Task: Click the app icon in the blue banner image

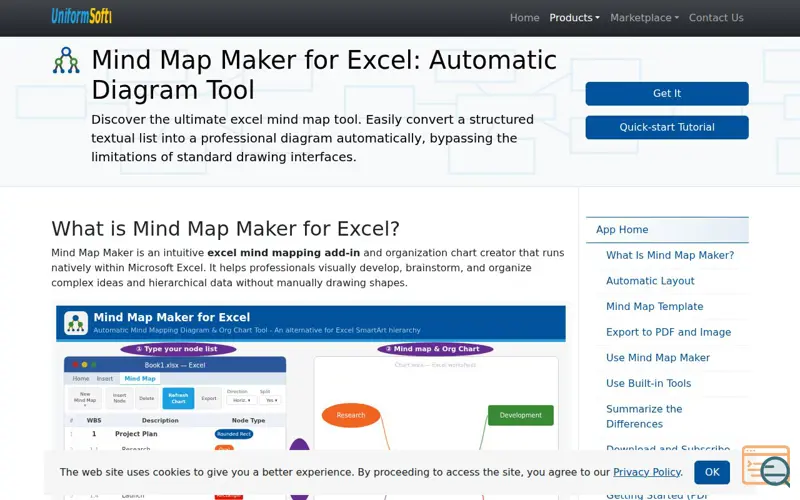Action: [76, 323]
